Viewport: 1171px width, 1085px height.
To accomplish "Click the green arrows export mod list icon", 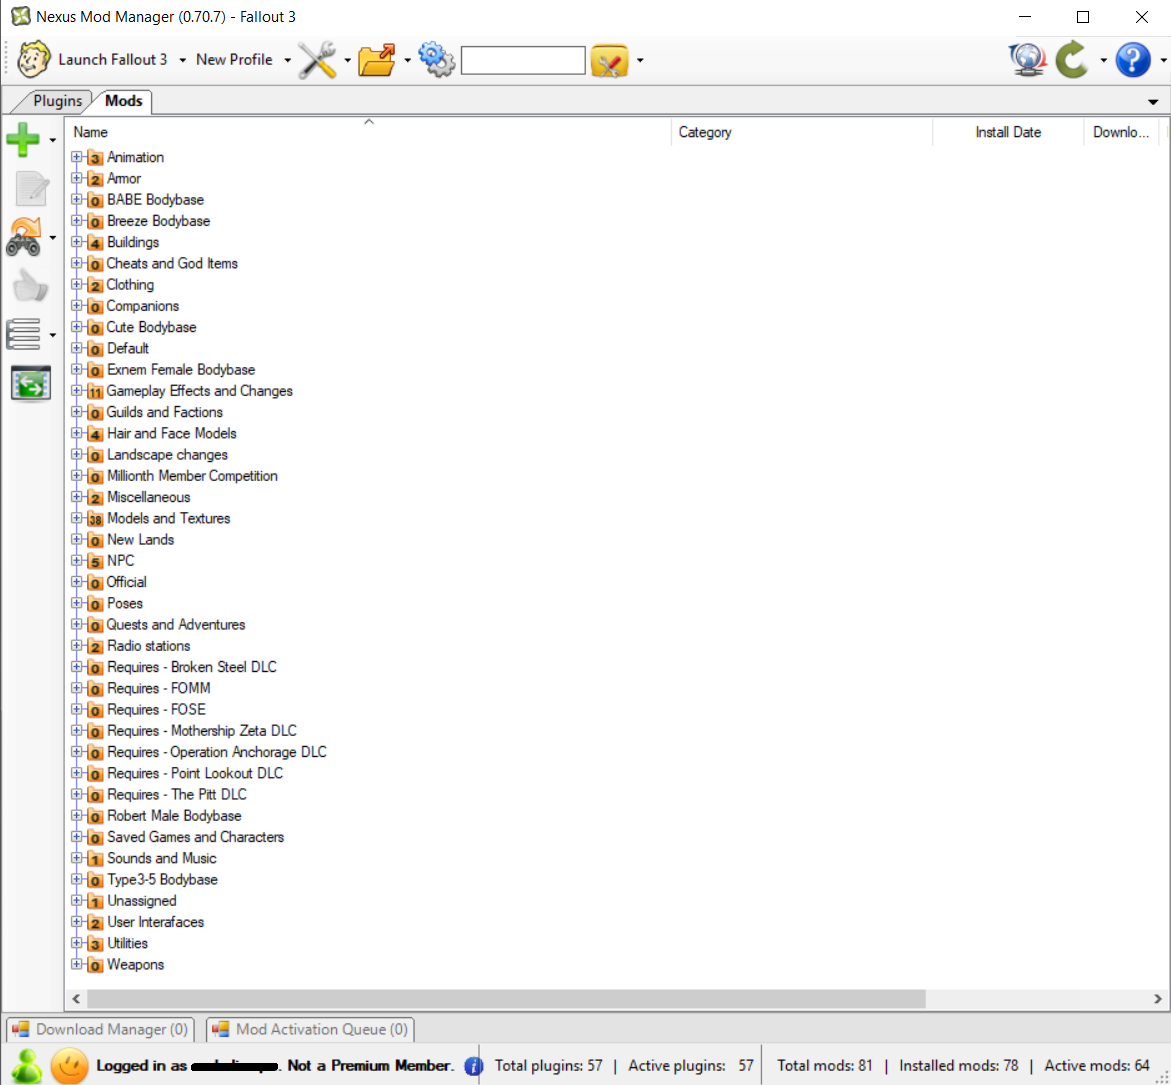I will tap(31, 384).
